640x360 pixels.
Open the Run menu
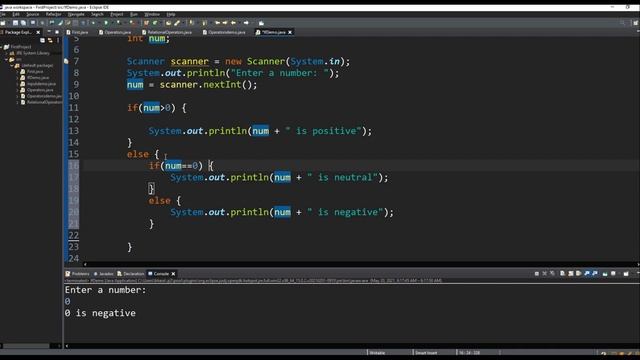coord(134,14)
